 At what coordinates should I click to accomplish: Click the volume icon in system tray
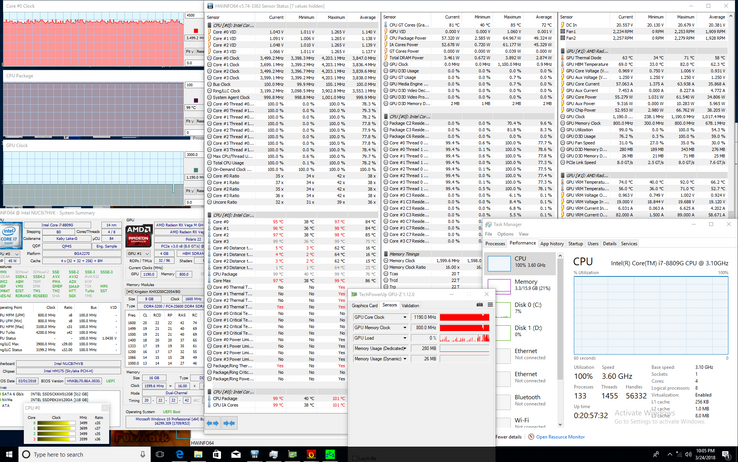pos(688,454)
